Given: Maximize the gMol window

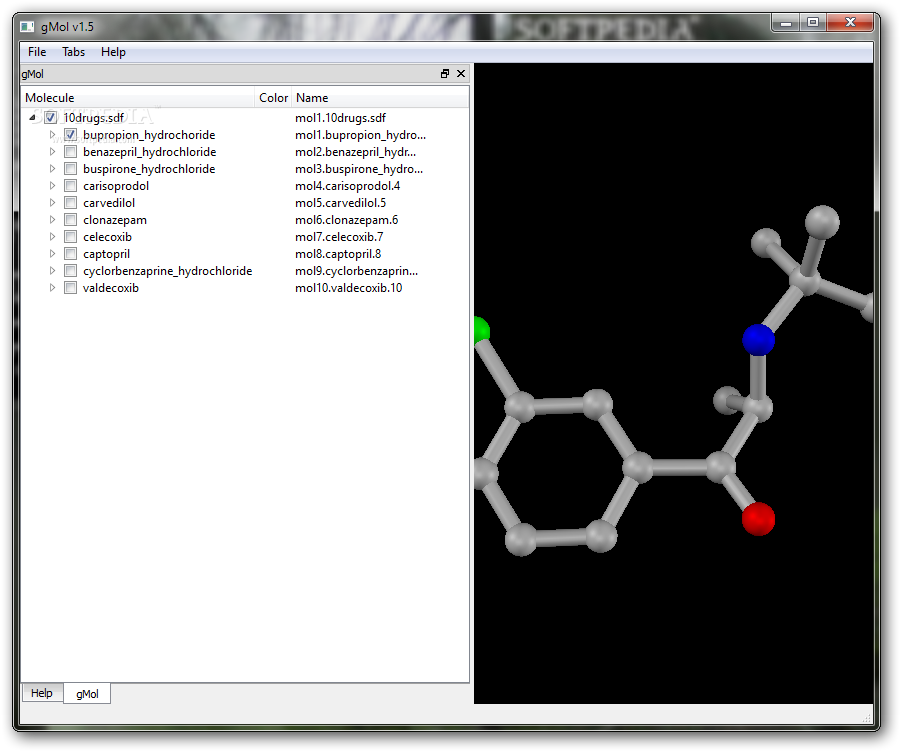Looking at the screenshot, I should click(x=813, y=22).
